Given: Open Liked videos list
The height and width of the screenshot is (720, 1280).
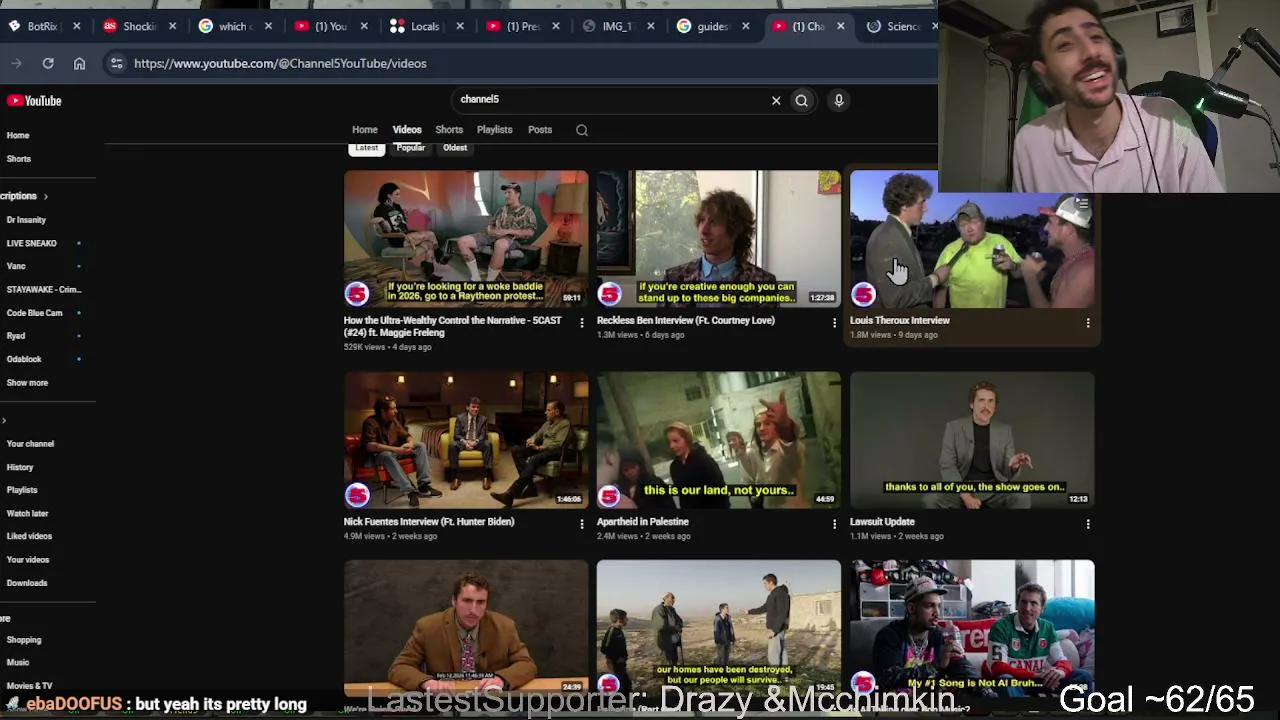Looking at the screenshot, I should coord(29,537).
